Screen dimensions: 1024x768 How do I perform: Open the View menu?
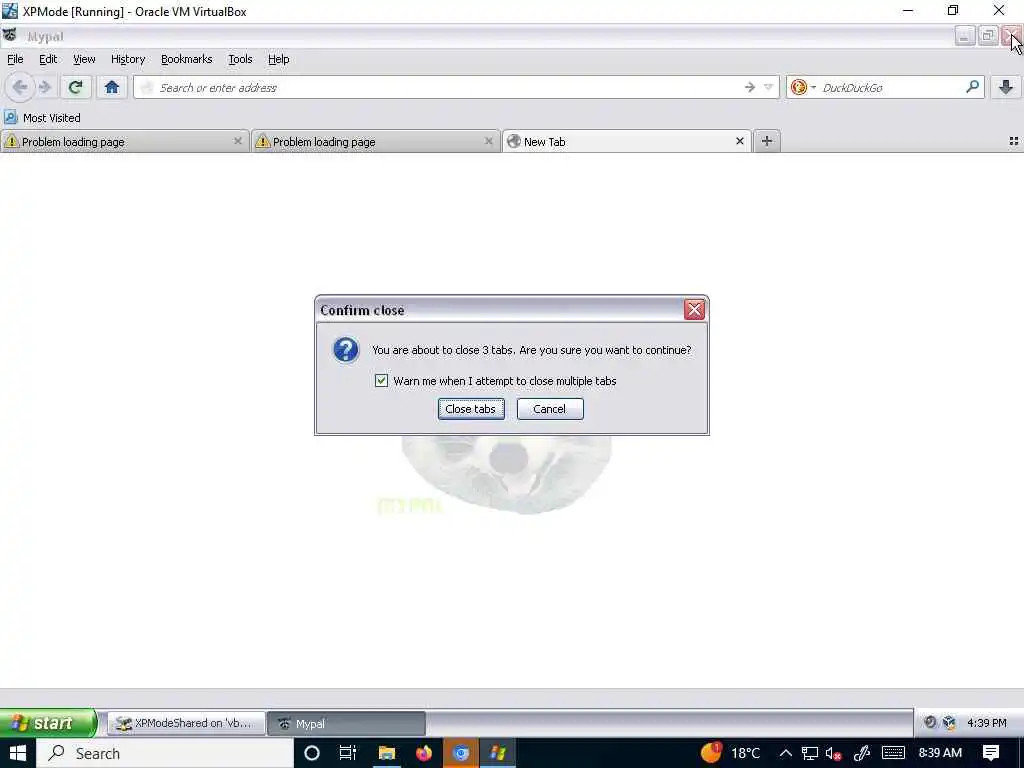pos(84,59)
